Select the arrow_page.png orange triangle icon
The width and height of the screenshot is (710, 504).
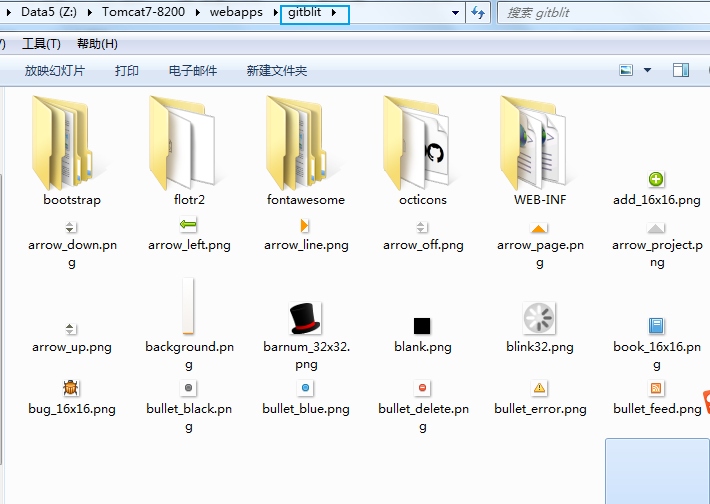click(x=538, y=228)
